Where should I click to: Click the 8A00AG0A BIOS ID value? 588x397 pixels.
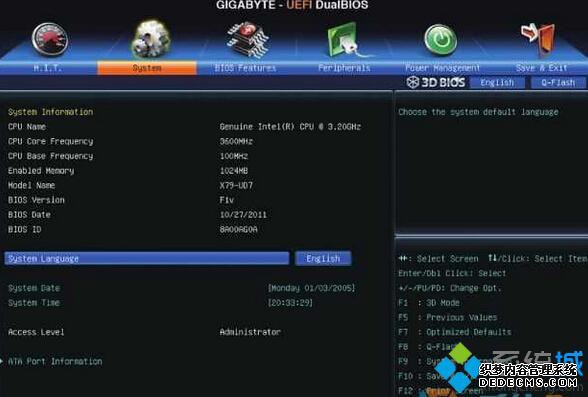238,229
